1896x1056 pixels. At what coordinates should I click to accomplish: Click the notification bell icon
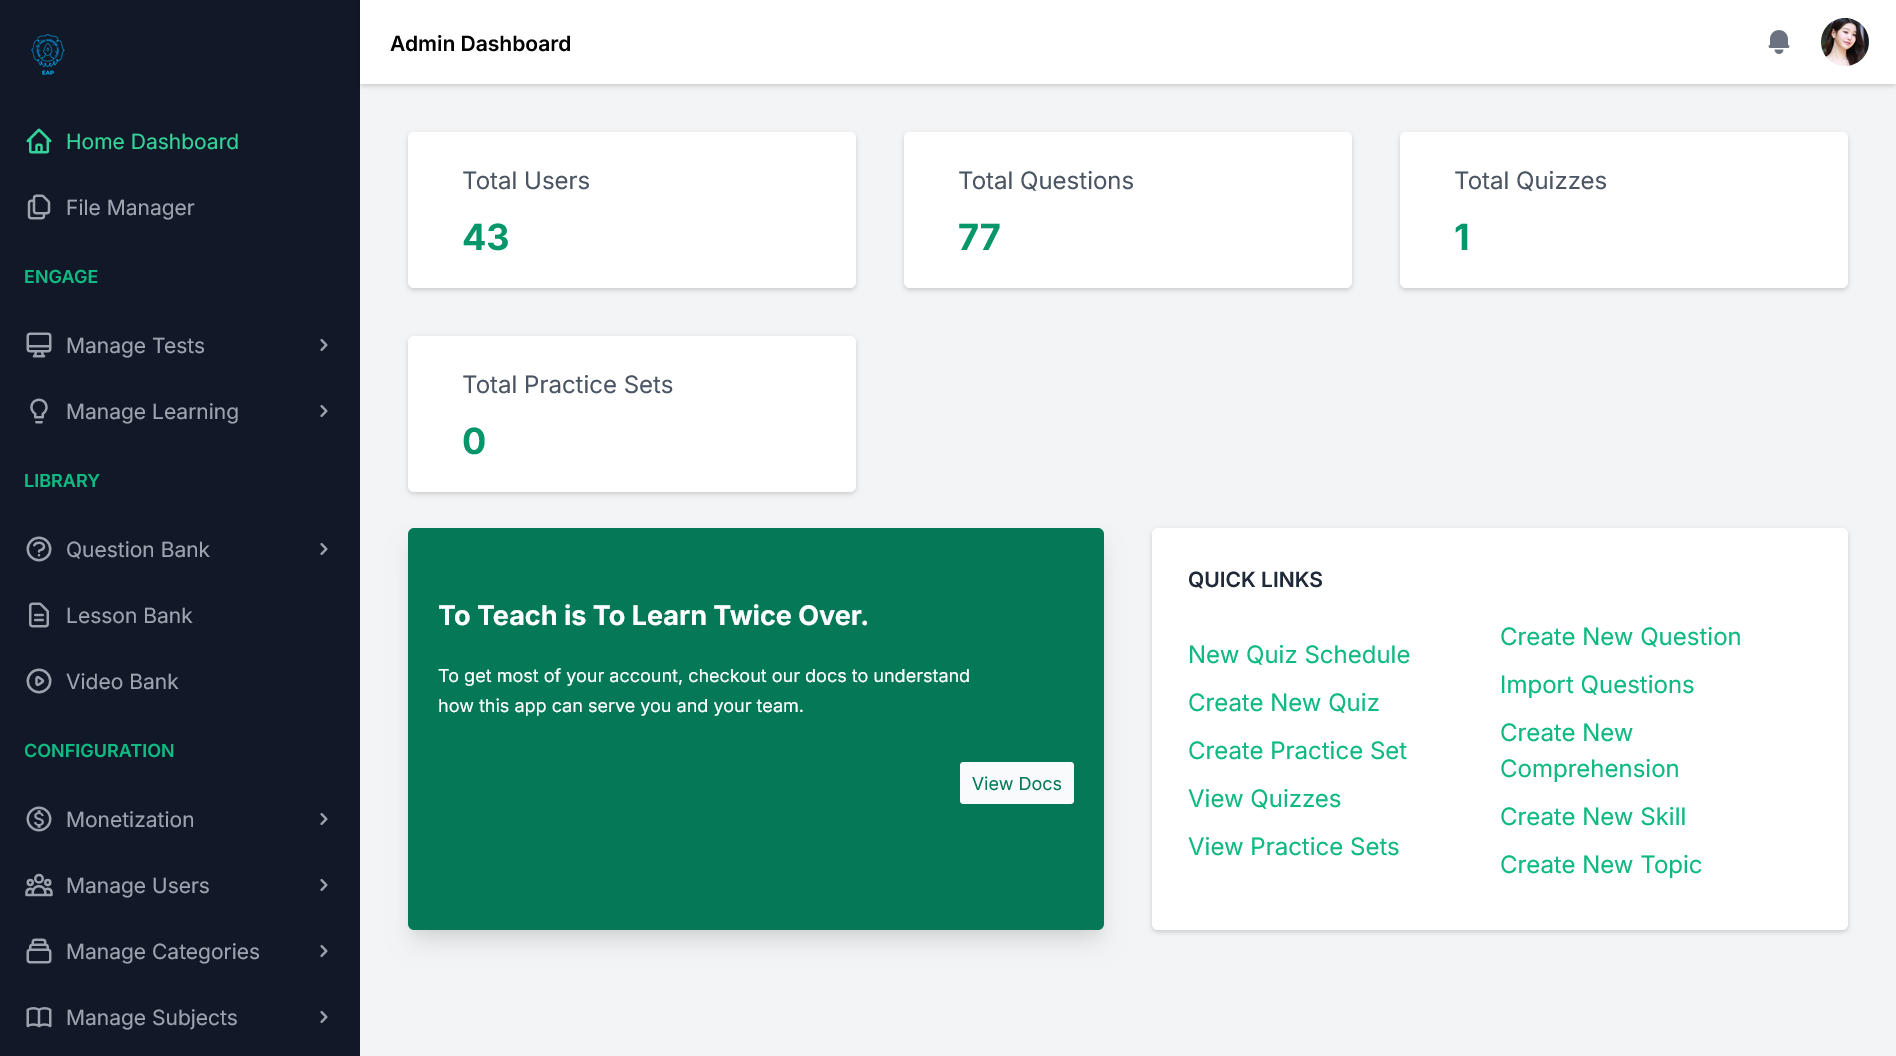tap(1778, 42)
